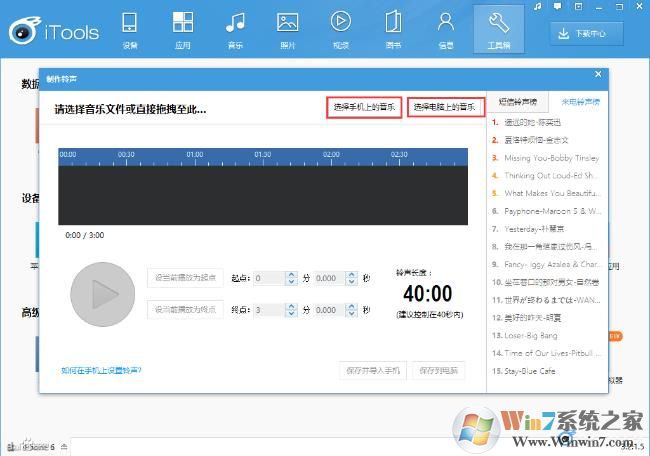Click 选择电脑上的音乐 button
650x456 pixels.
(x=445, y=106)
